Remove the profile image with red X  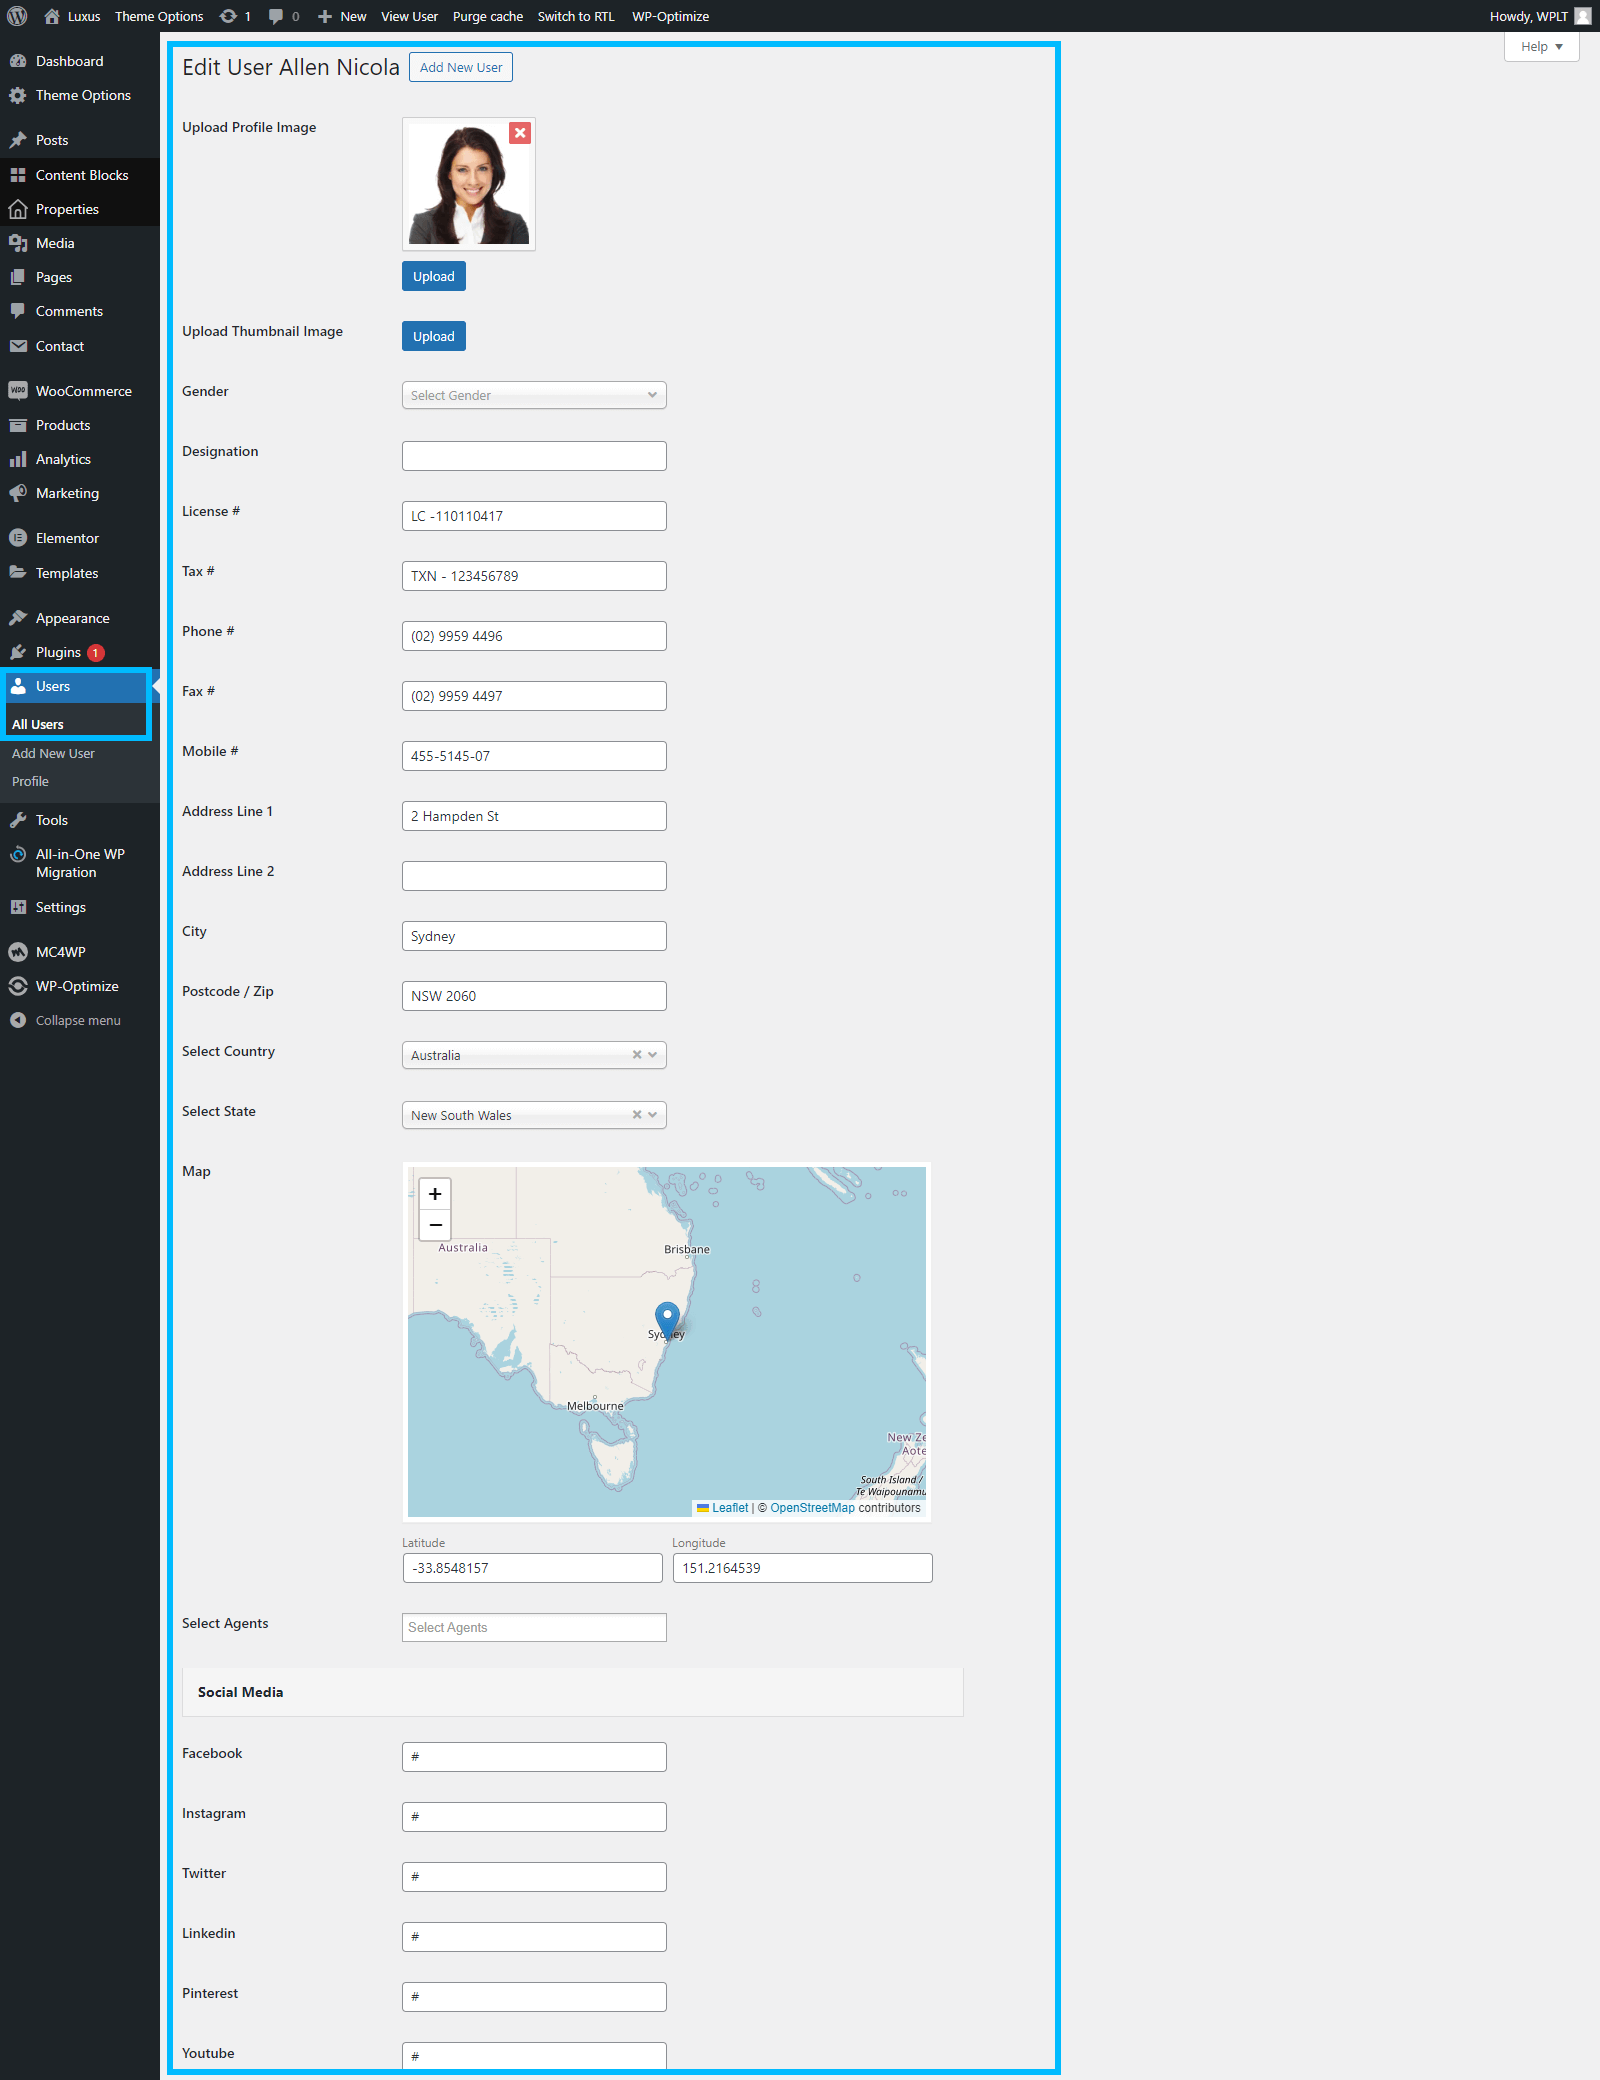tap(520, 133)
